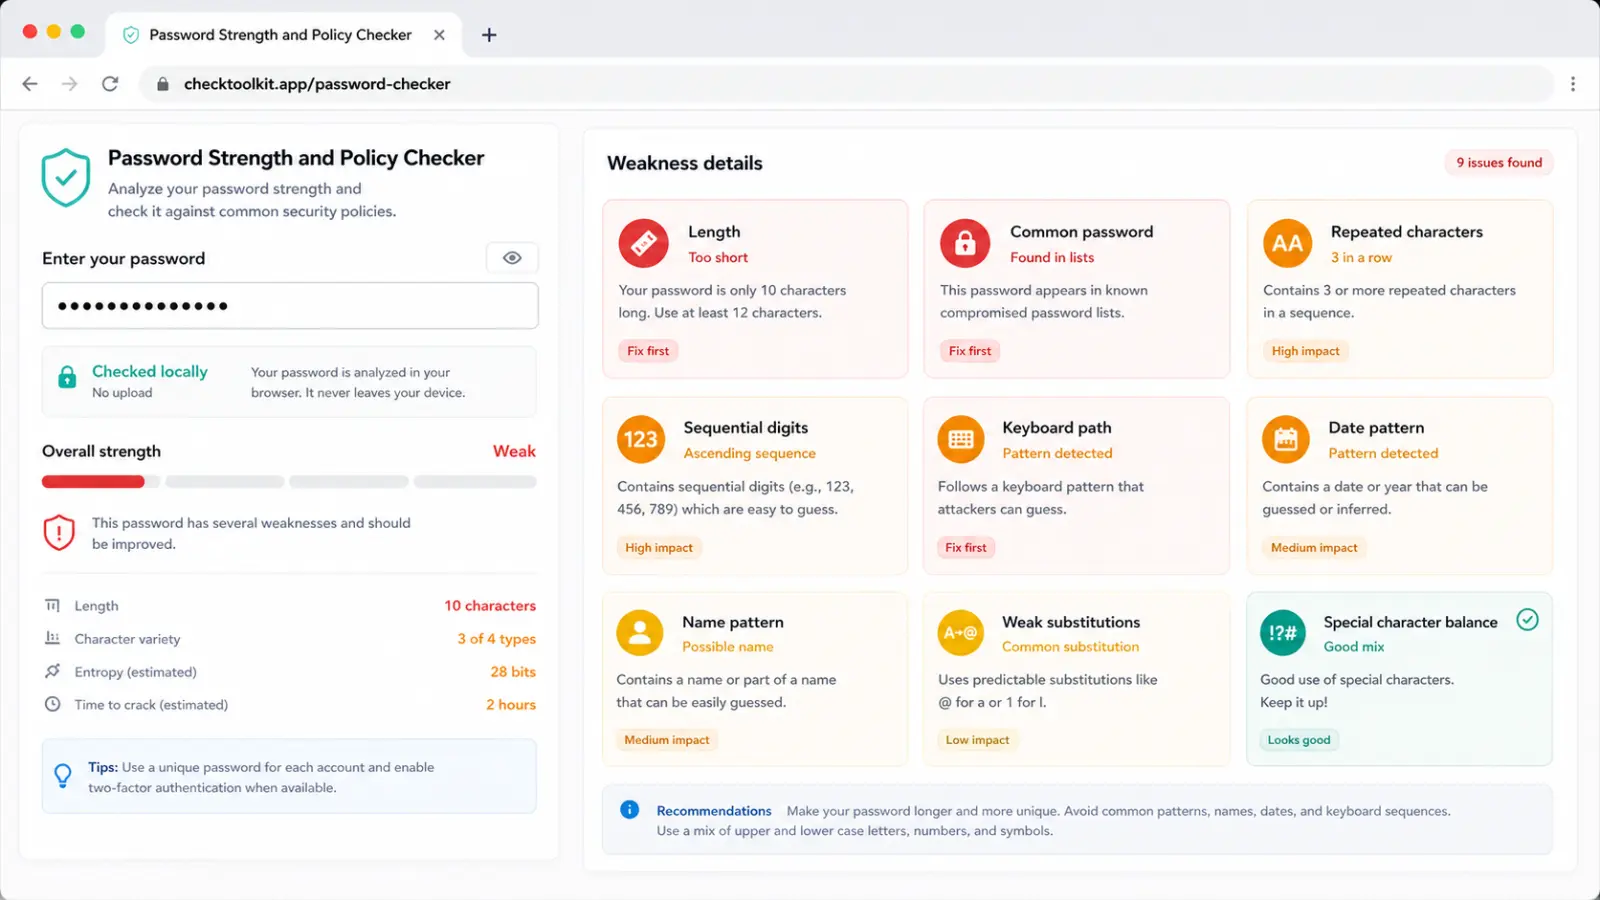The width and height of the screenshot is (1600, 900).
Task: Click the Looks good tag
Action: 1299,740
